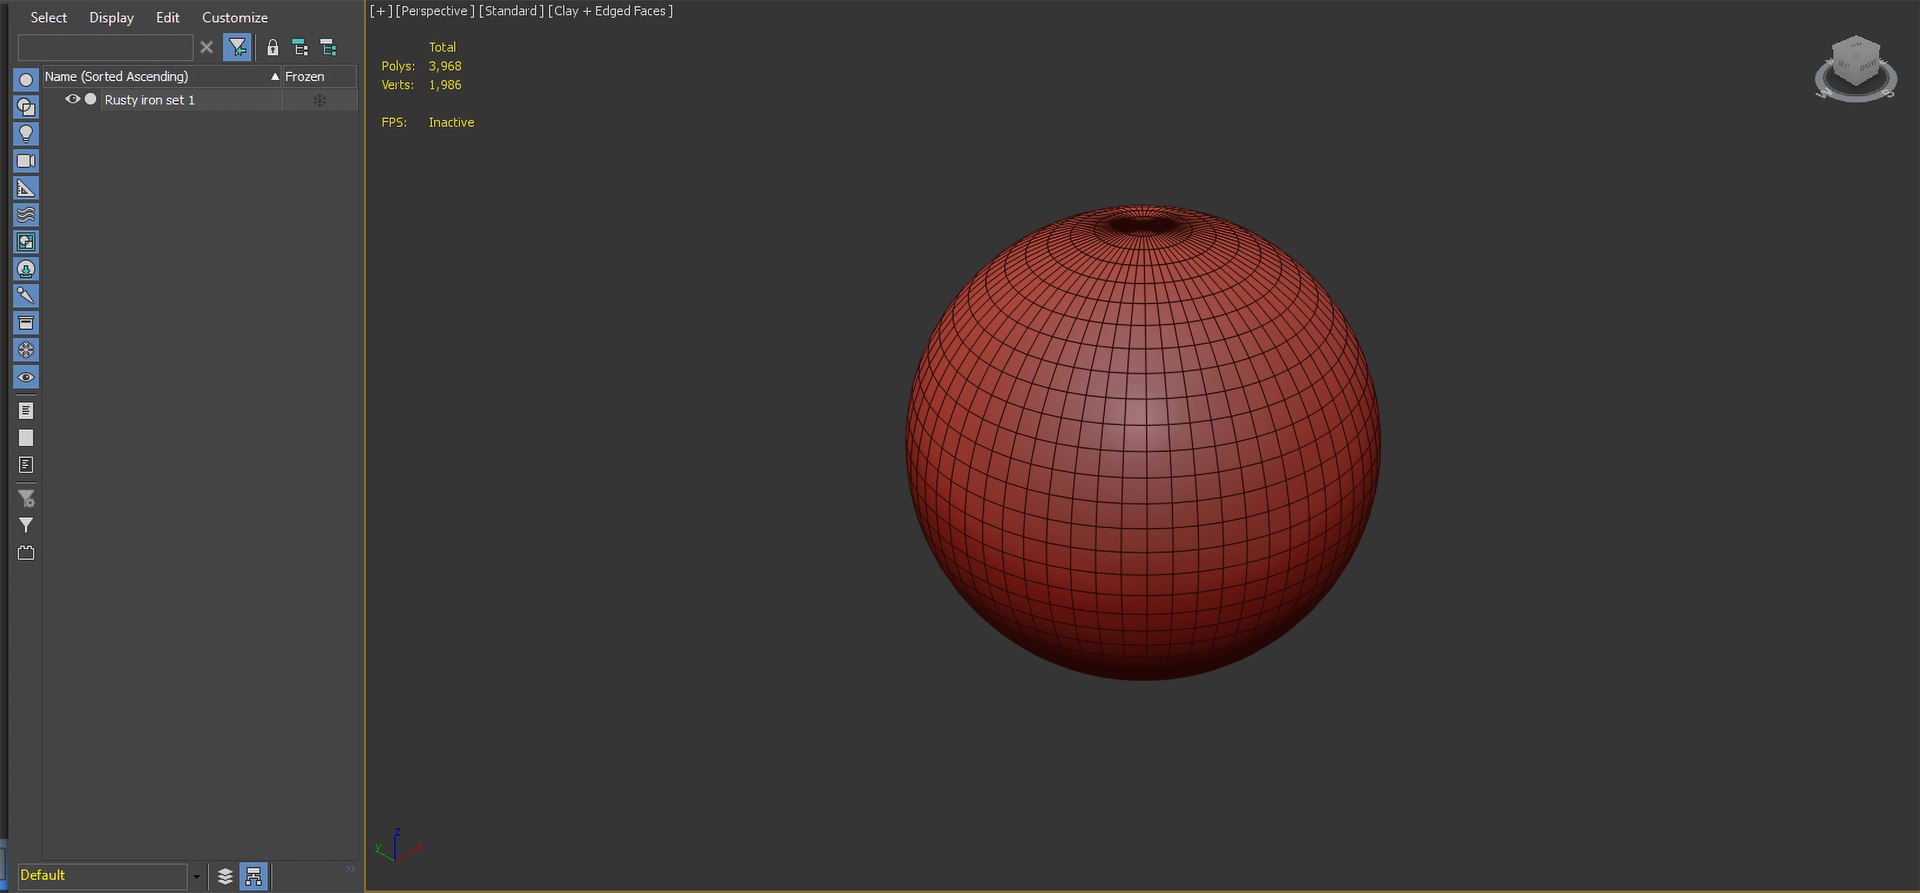Toggle Display Geometry filter icon
Image resolution: width=1920 pixels, height=893 pixels.
tap(26, 80)
